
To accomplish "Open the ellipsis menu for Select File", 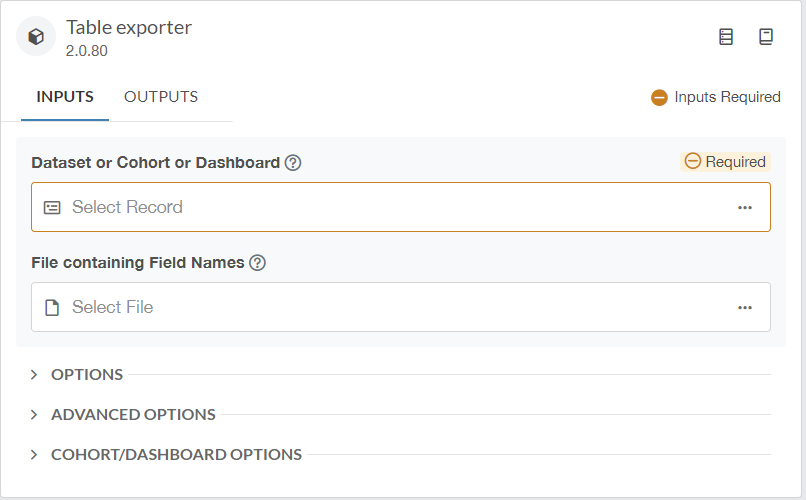I will [x=745, y=307].
